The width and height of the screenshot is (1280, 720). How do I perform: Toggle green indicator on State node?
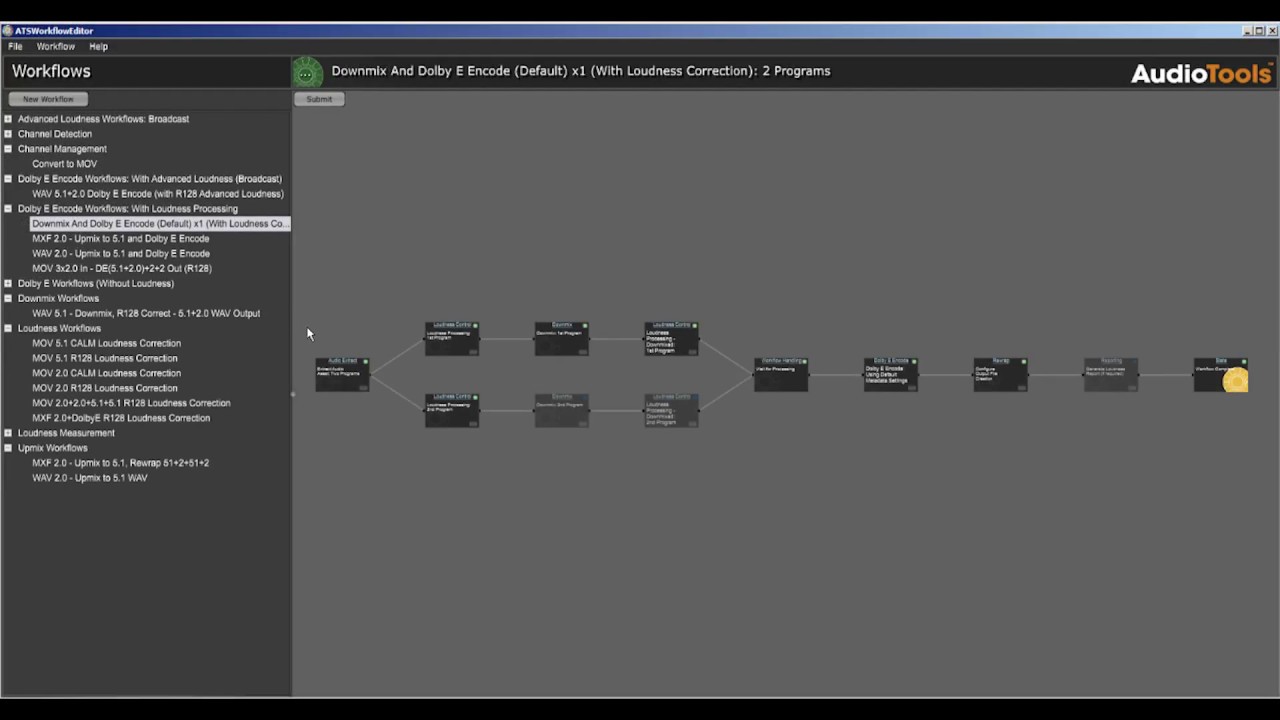[x=1244, y=361]
